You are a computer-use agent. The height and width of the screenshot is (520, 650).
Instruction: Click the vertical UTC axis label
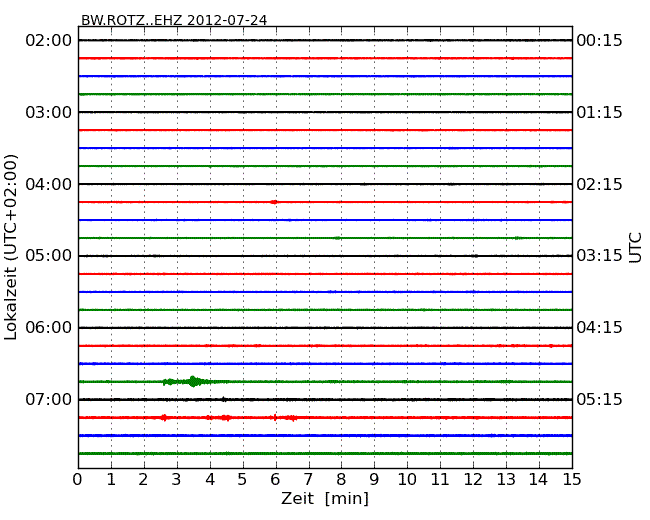(x=635, y=248)
